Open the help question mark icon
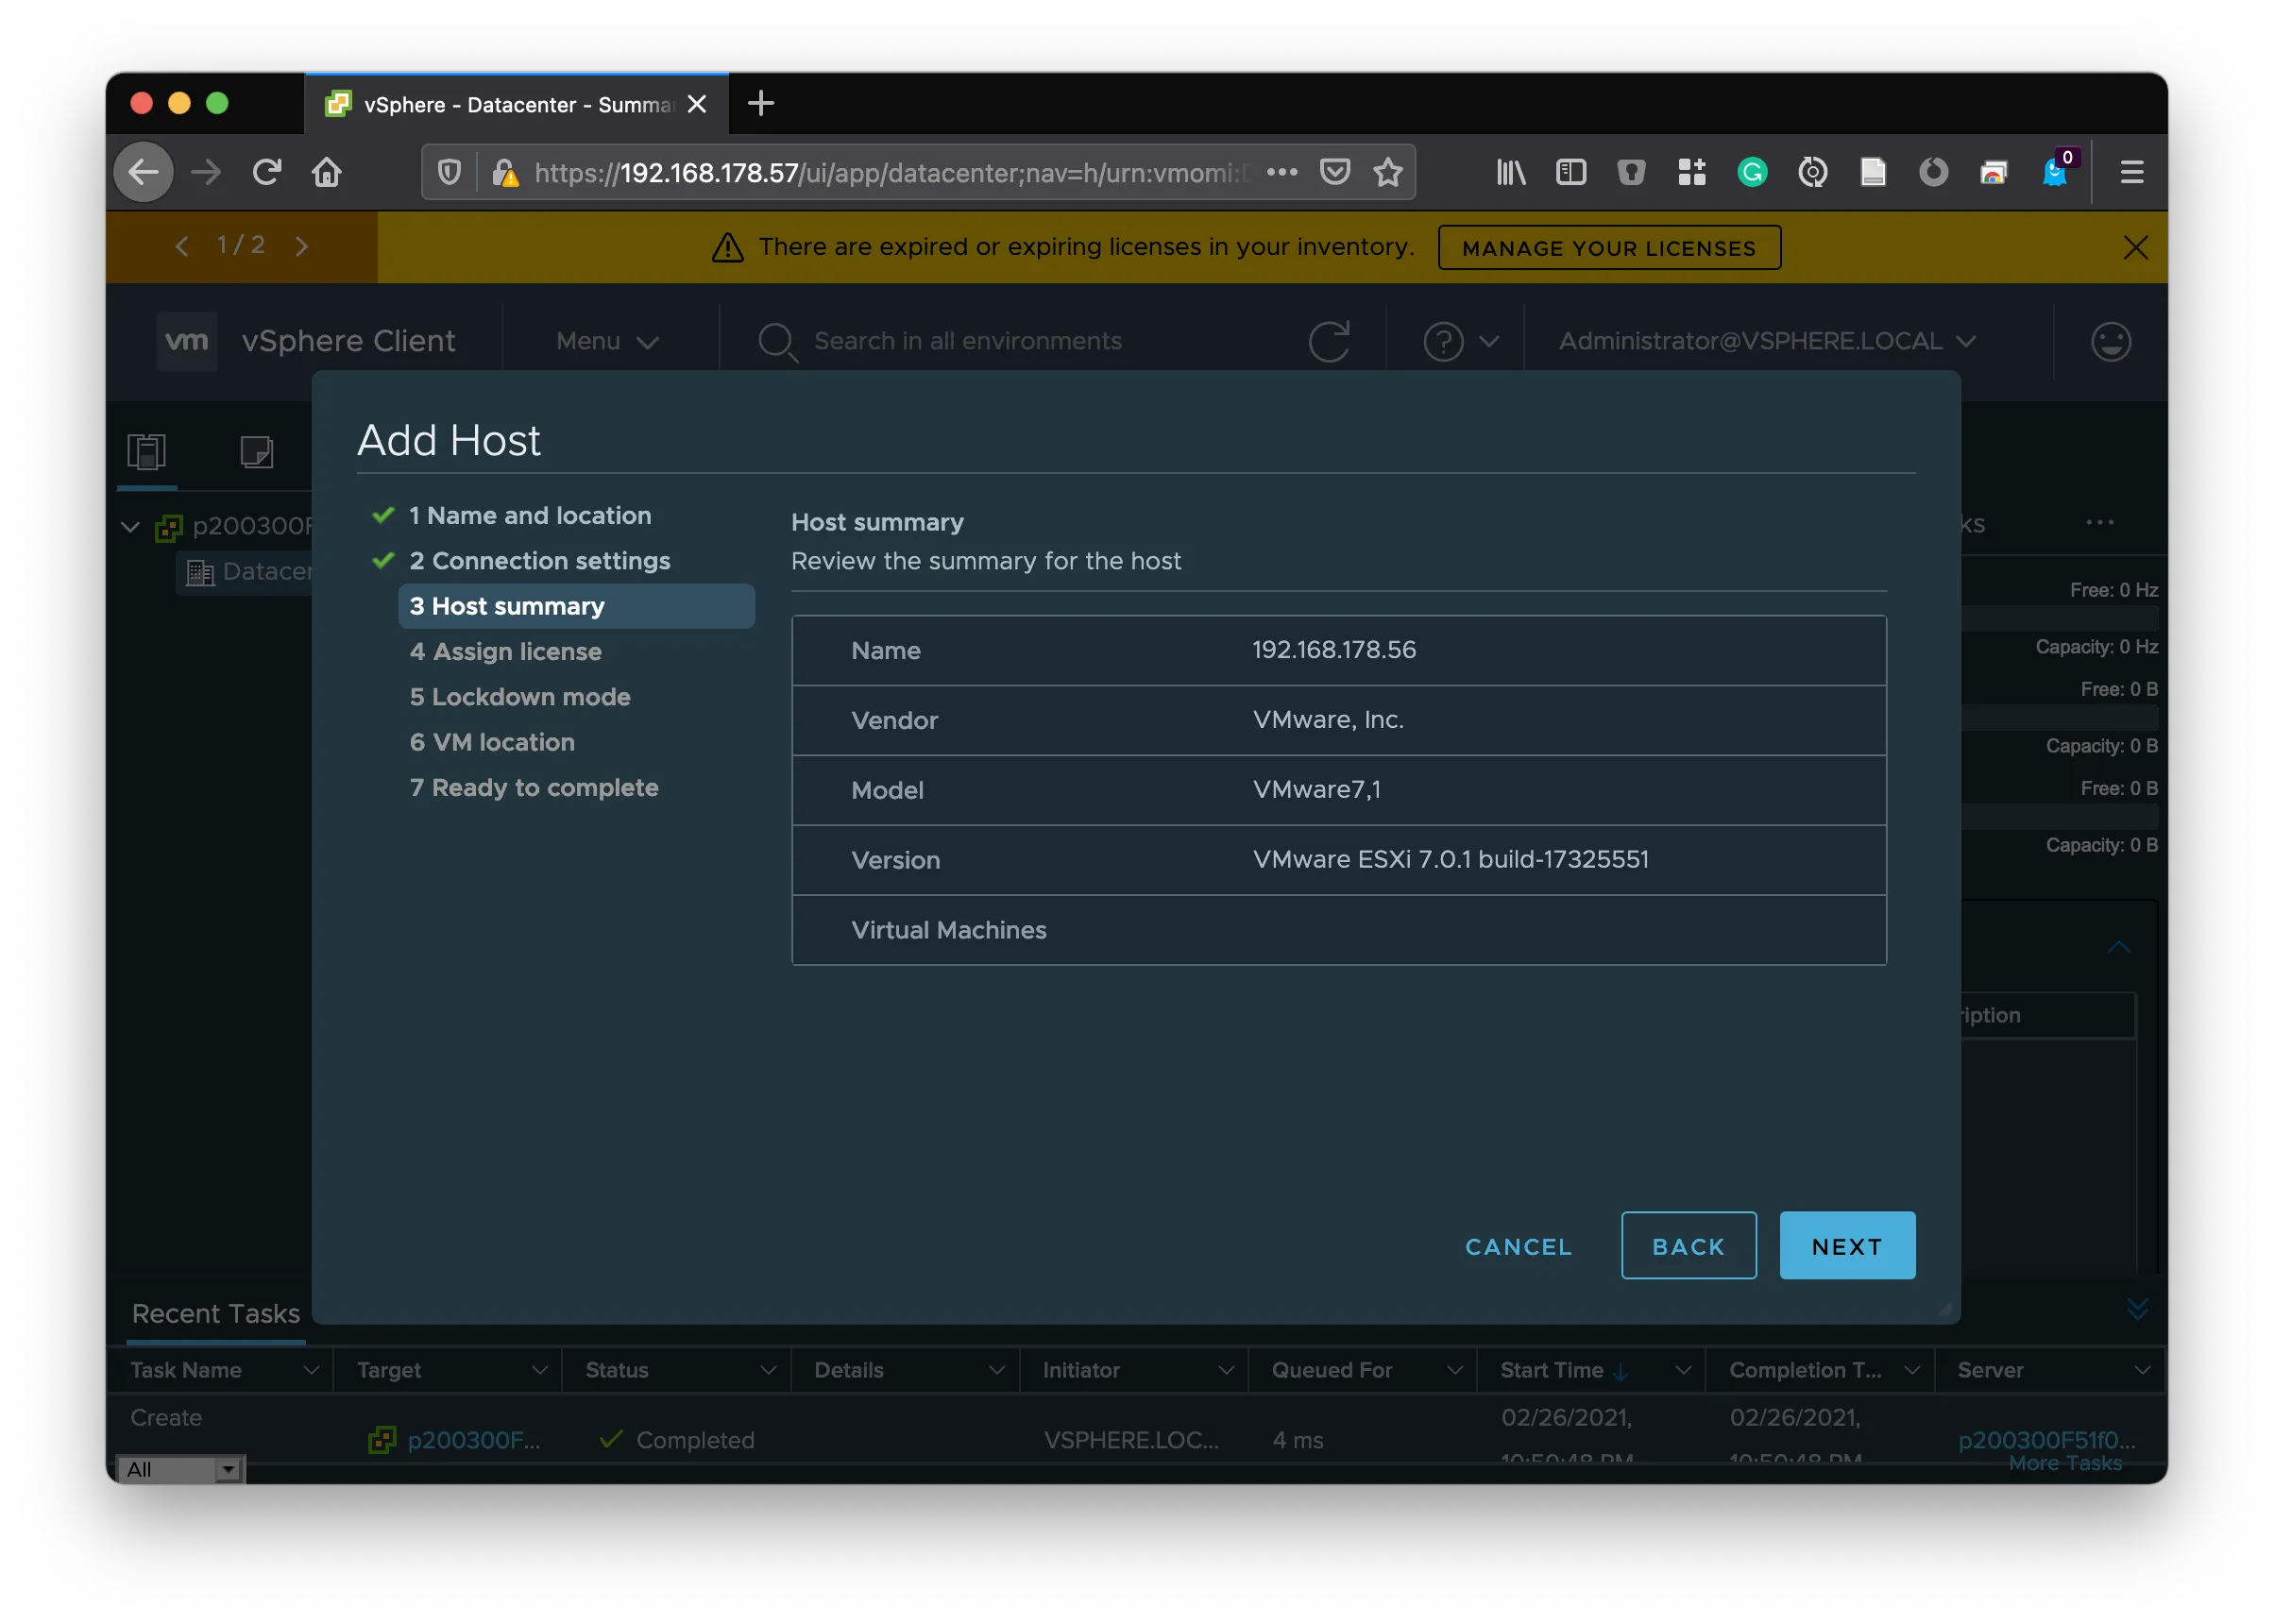Image resolution: width=2274 pixels, height=1624 pixels. click(1443, 342)
